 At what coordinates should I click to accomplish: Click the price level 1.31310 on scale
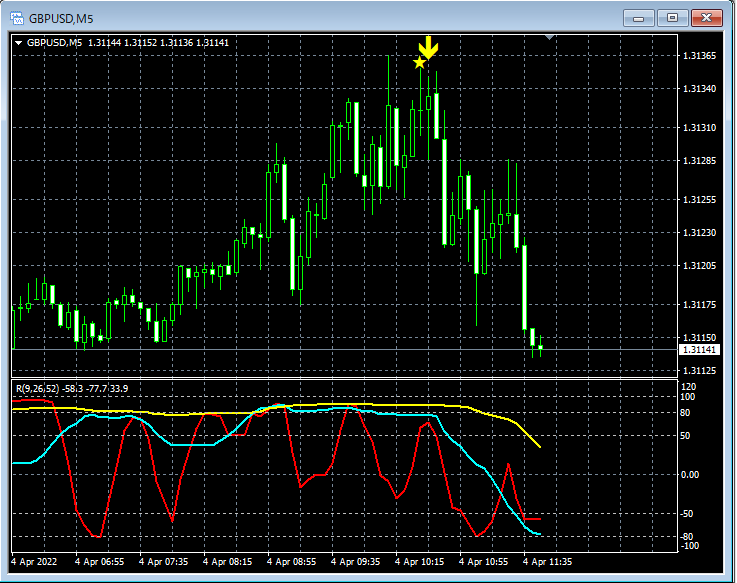699,128
